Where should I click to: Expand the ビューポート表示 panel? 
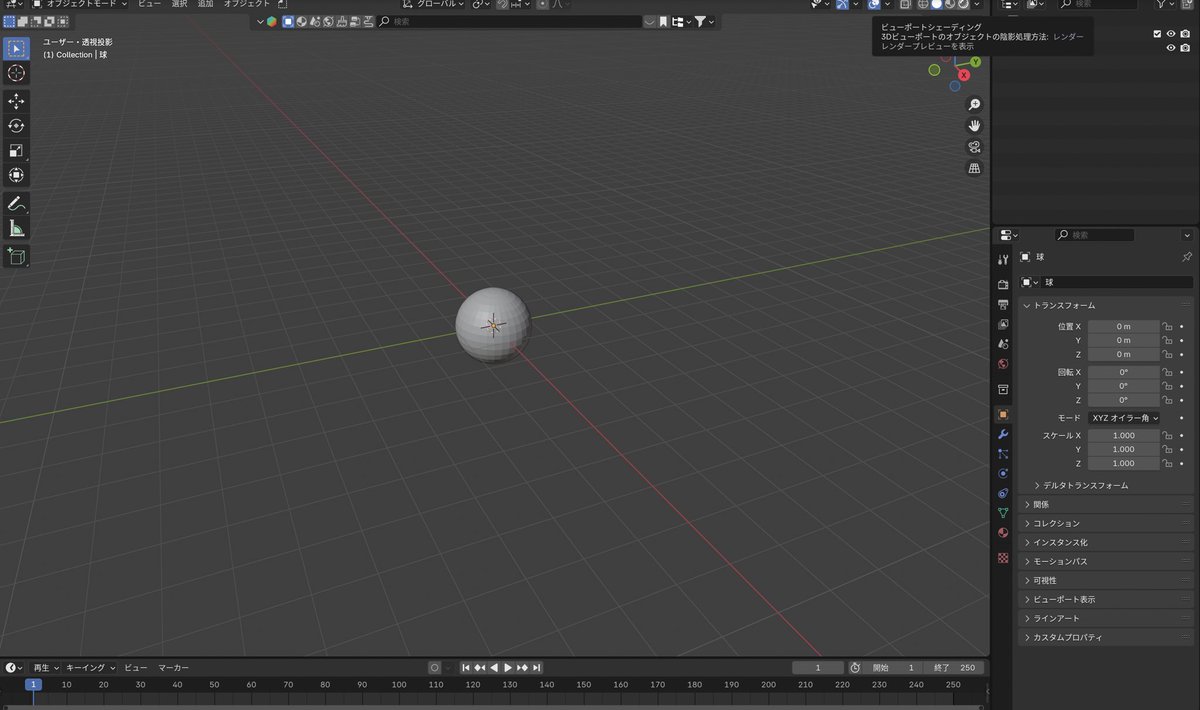click(x=1105, y=599)
